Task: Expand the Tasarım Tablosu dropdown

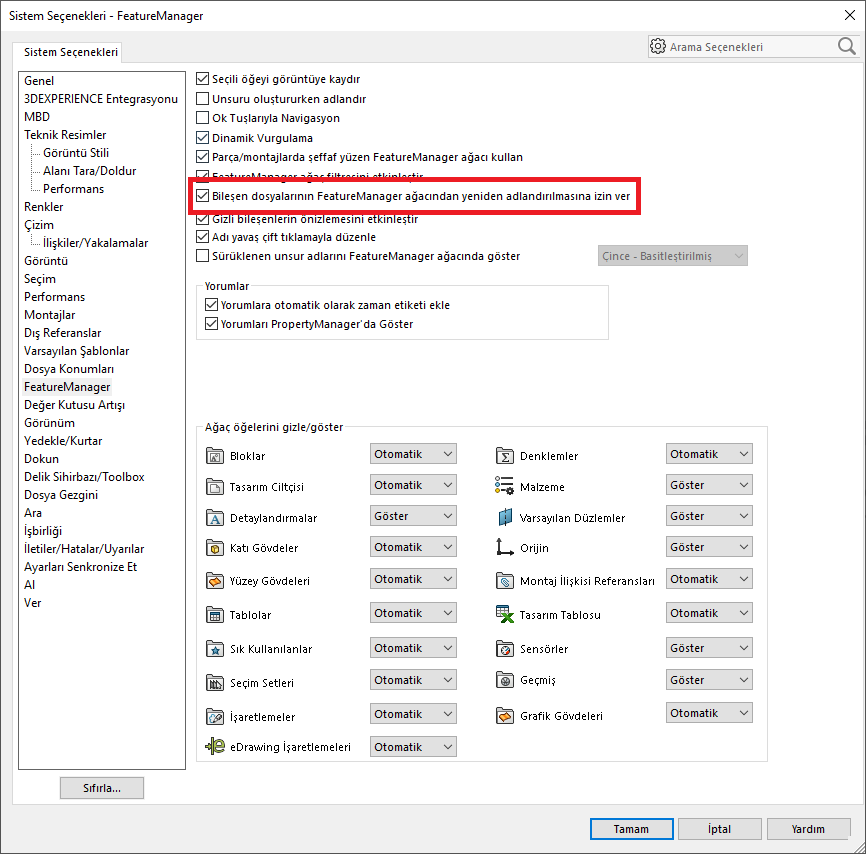Action: (x=709, y=613)
